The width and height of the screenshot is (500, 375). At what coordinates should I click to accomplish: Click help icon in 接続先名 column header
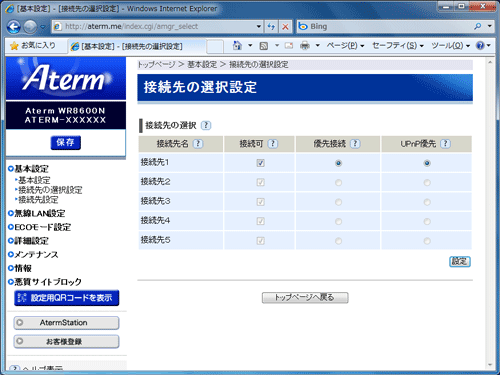(198, 144)
